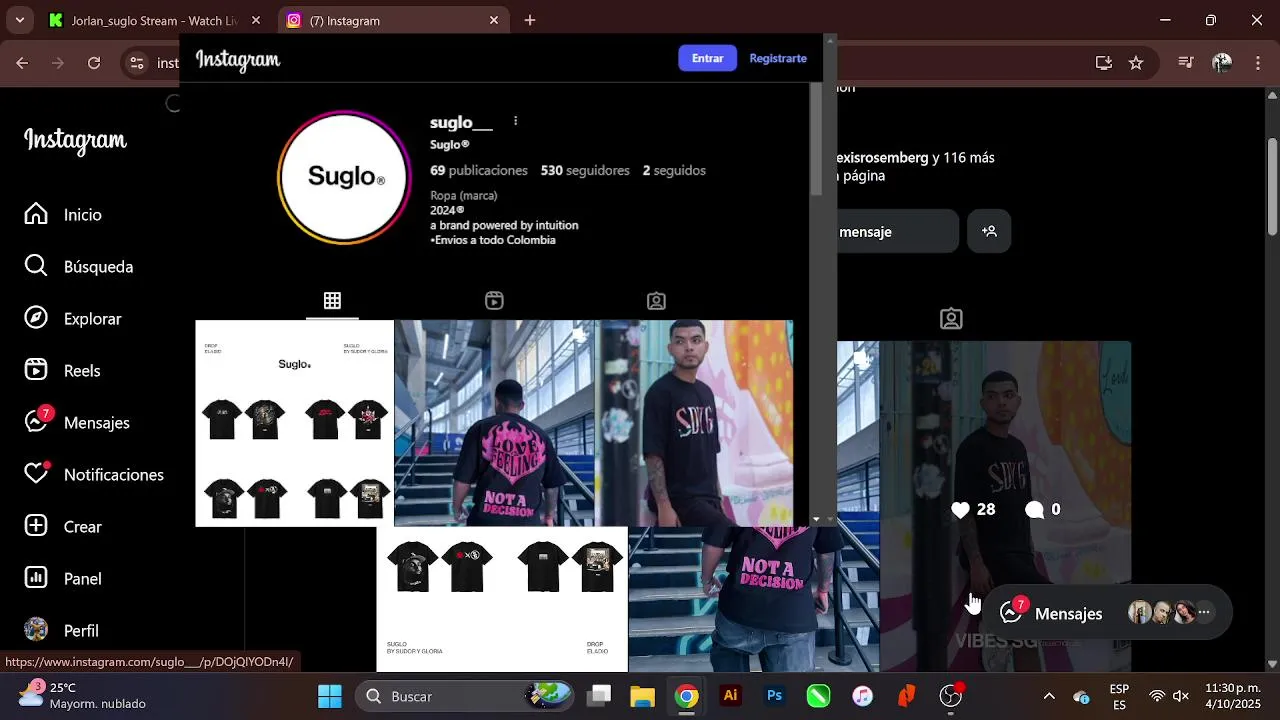Open the Windows Start menu

[330, 696]
